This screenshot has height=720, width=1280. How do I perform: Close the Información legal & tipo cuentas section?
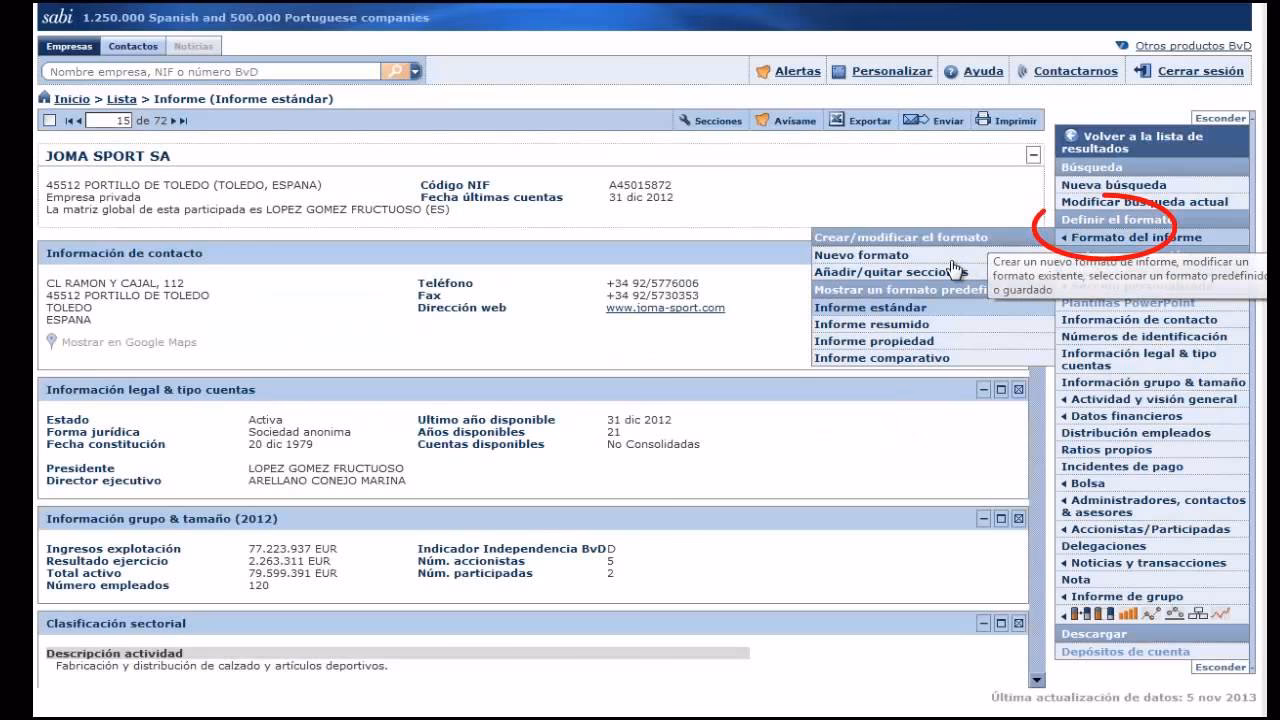coord(1018,389)
